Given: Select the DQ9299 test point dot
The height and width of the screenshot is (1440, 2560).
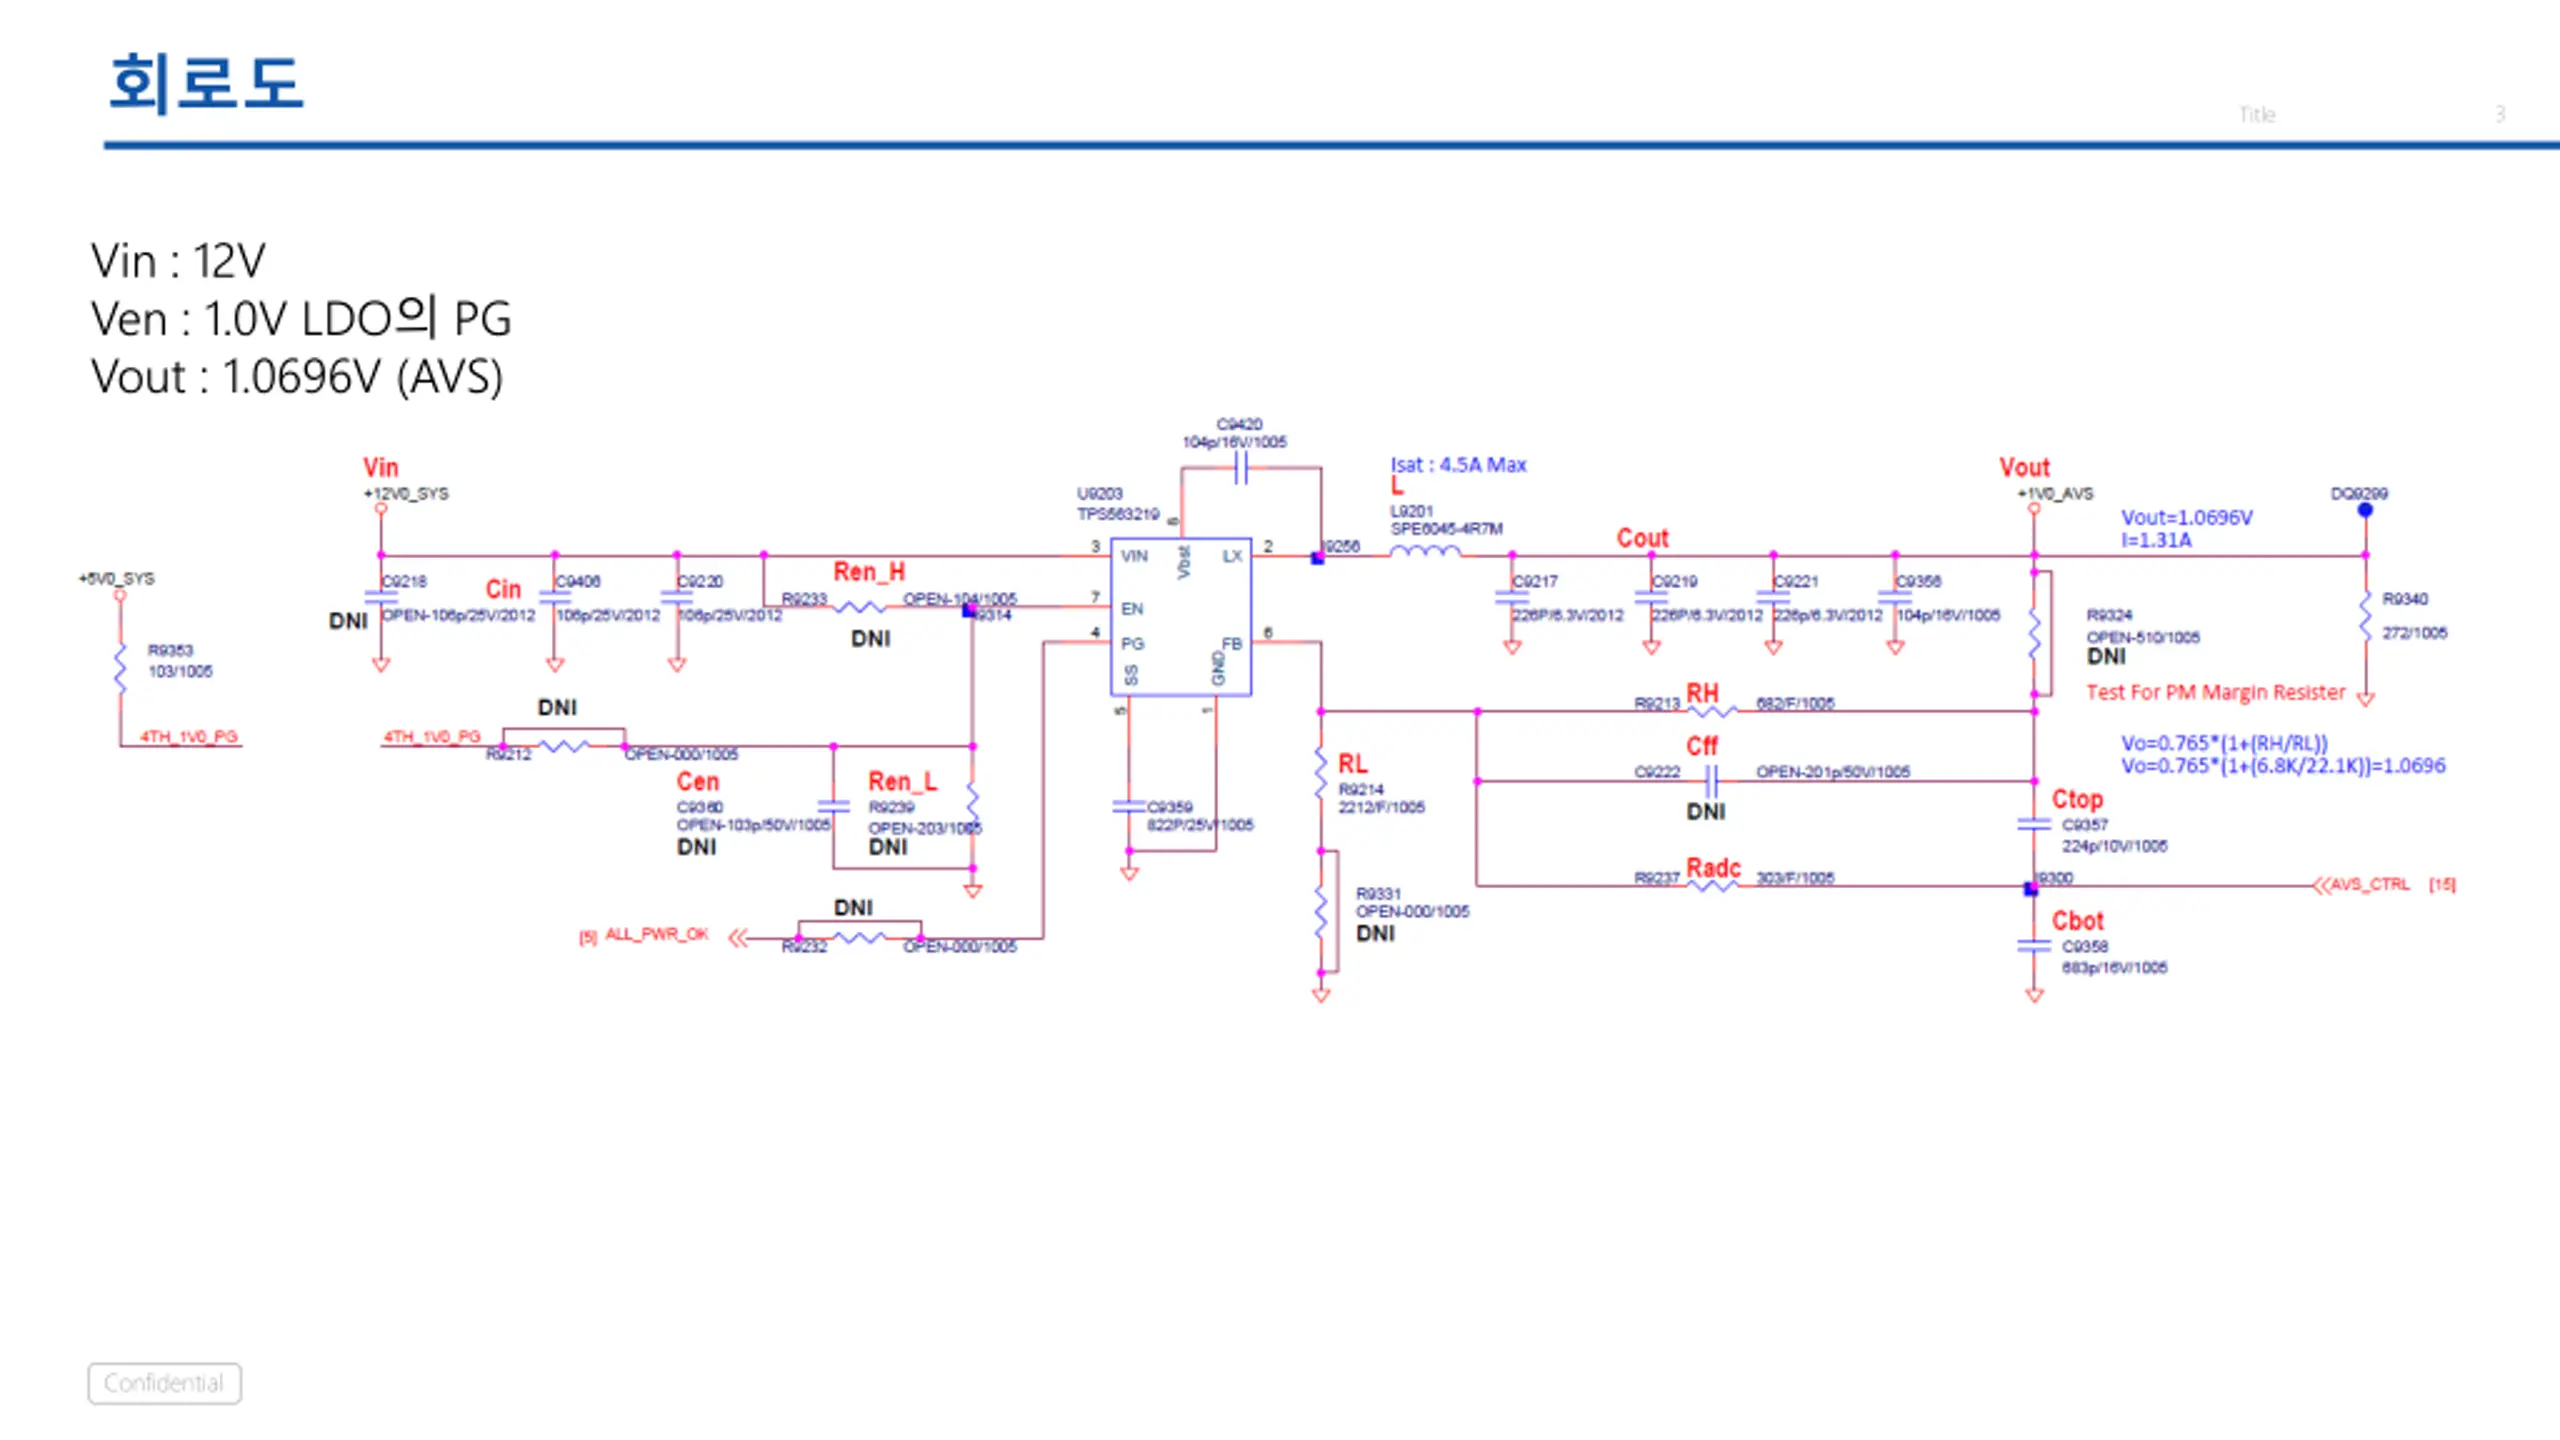Looking at the screenshot, I should tap(2365, 510).
